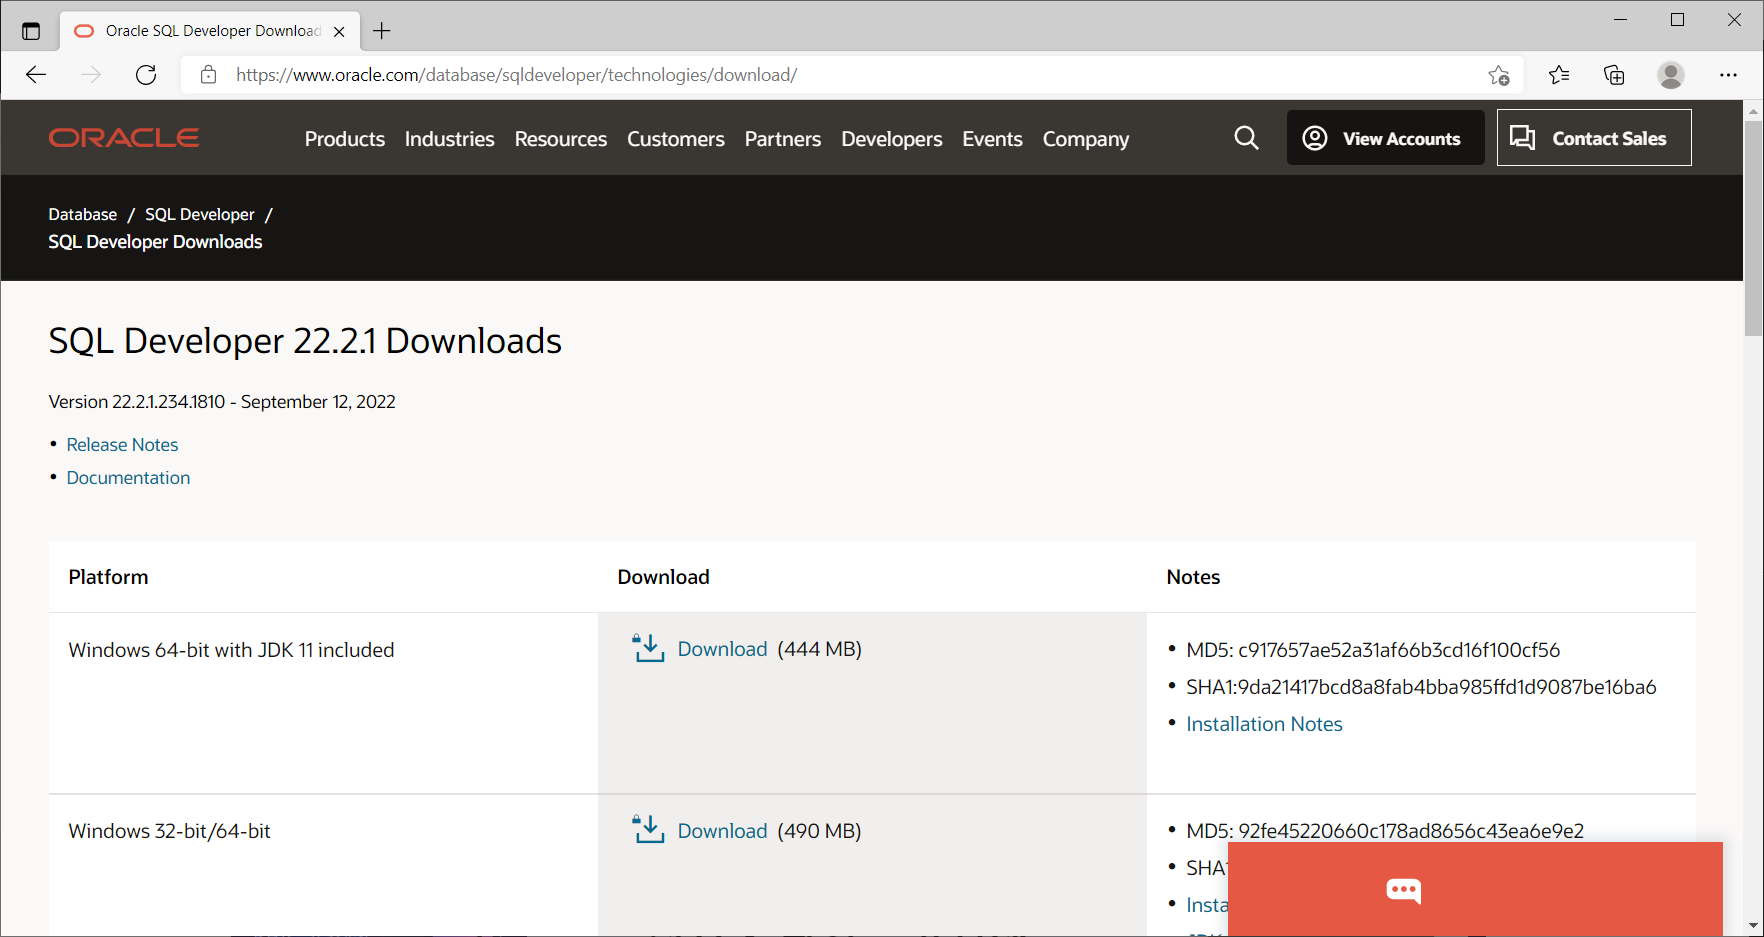Open a new tab with plus icon
Screen dimensions: 1764x937
(382, 31)
